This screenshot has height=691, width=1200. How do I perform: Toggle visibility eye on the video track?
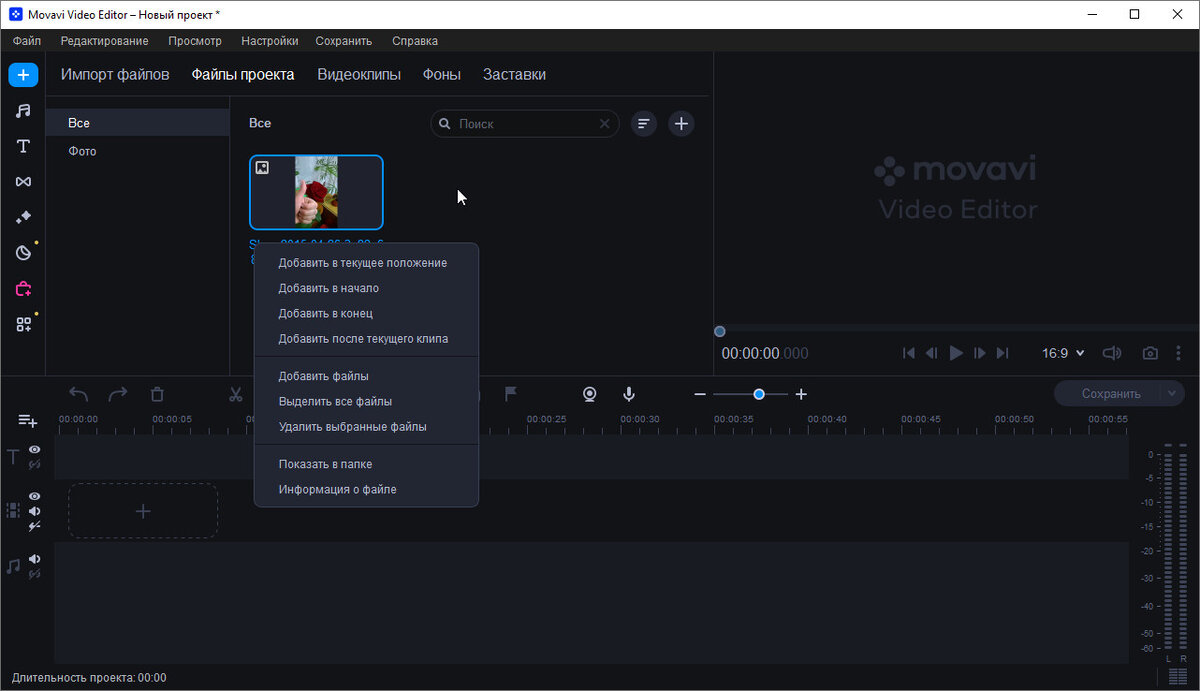[35, 496]
